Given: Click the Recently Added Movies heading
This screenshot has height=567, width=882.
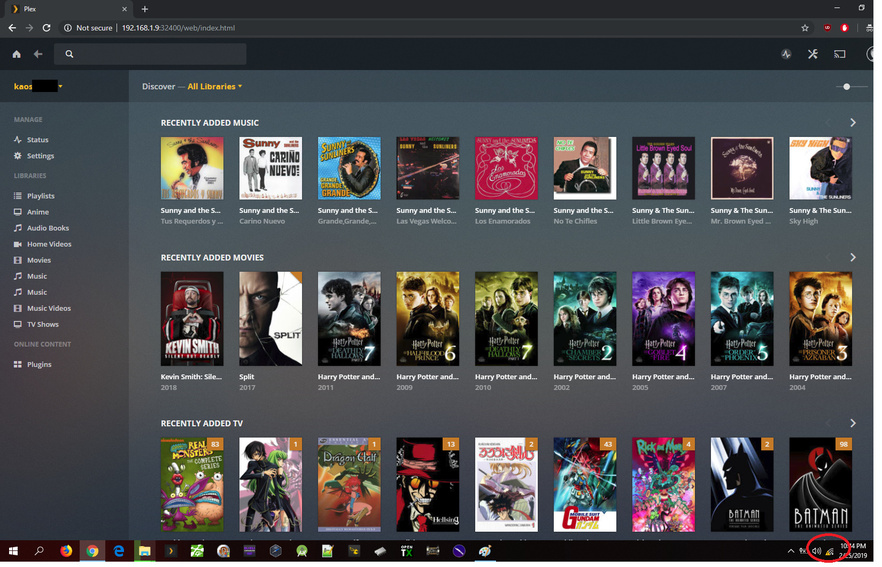Looking at the screenshot, I should pyautogui.click(x=212, y=258).
